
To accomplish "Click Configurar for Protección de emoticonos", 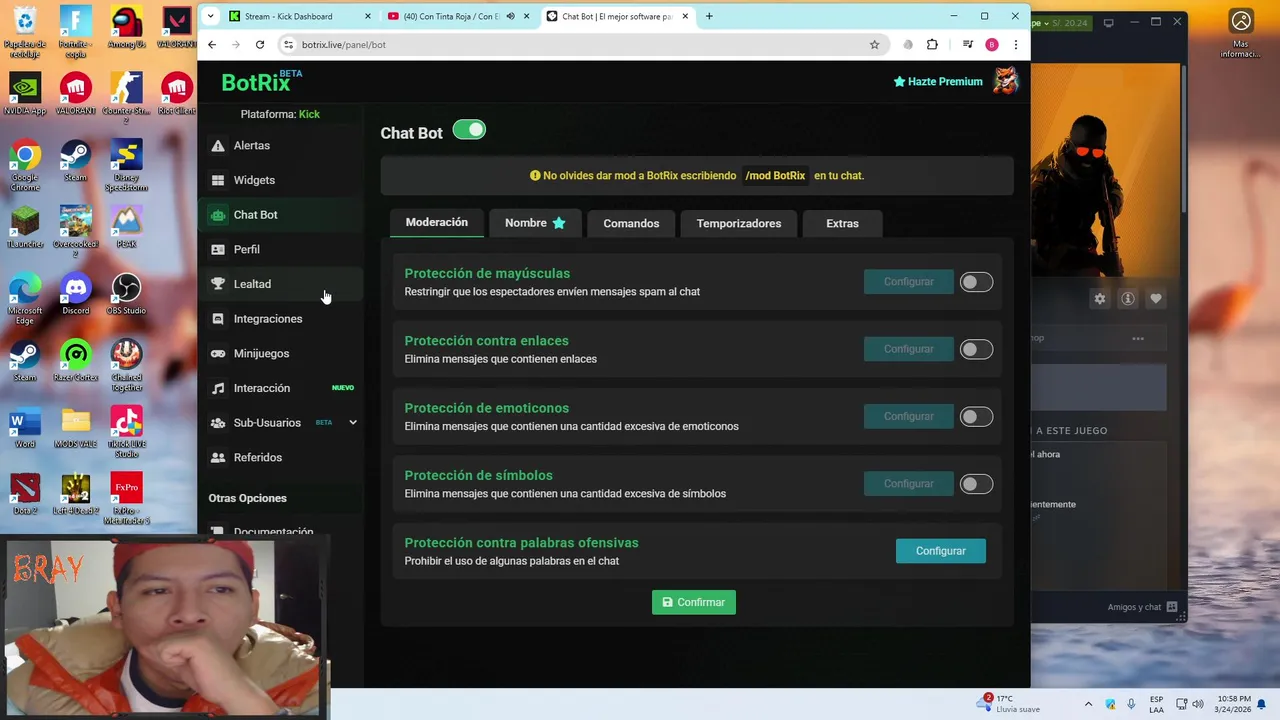I will (x=908, y=416).
